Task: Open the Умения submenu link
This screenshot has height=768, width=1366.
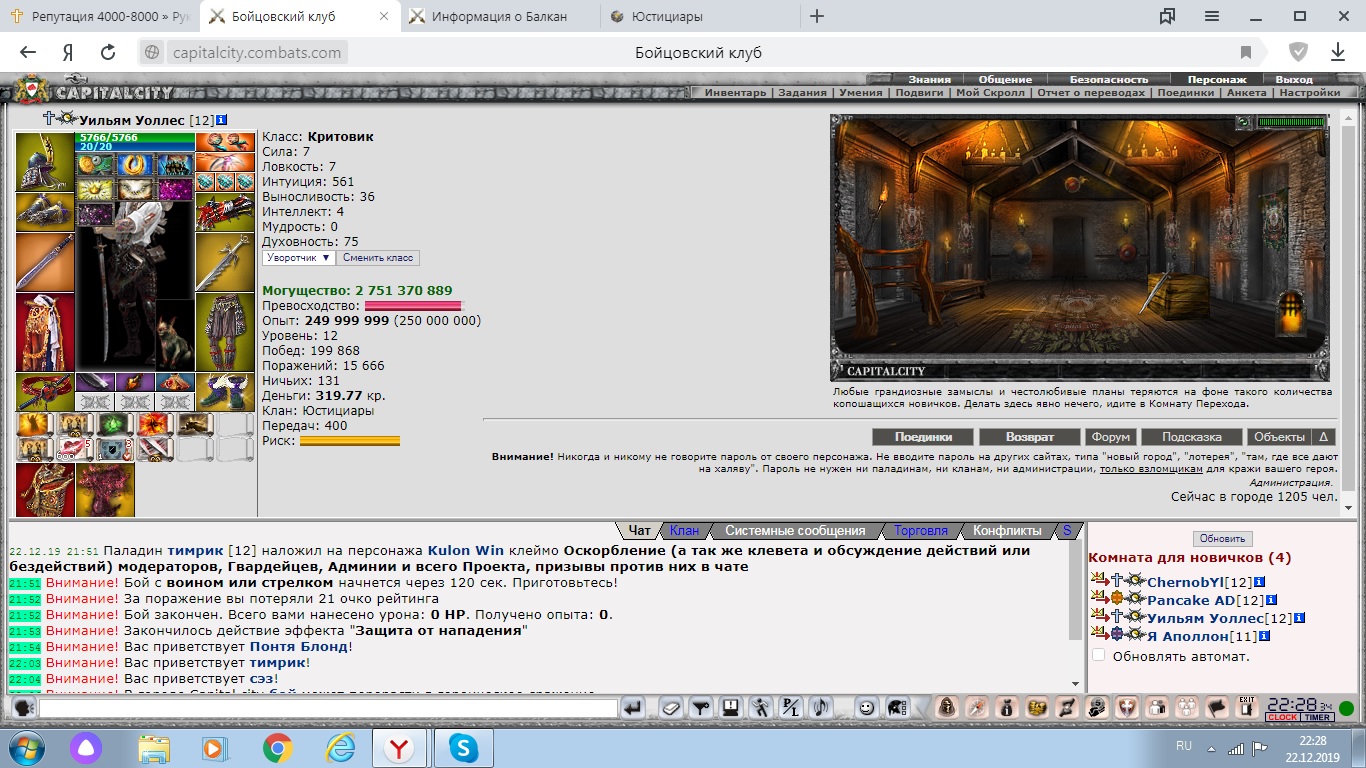Action: click(x=861, y=93)
